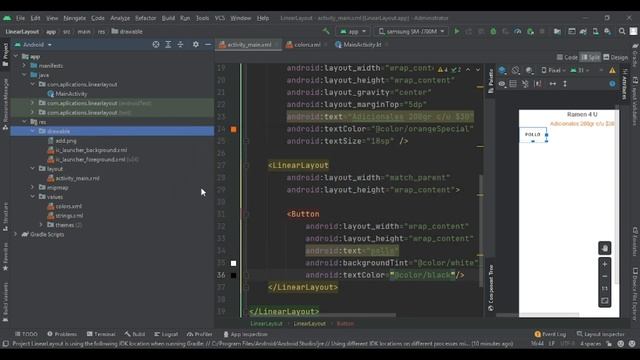Open the API 31 version dropdown in preview
The width and height of the screenshot is (640, 360).
(581, 70)
